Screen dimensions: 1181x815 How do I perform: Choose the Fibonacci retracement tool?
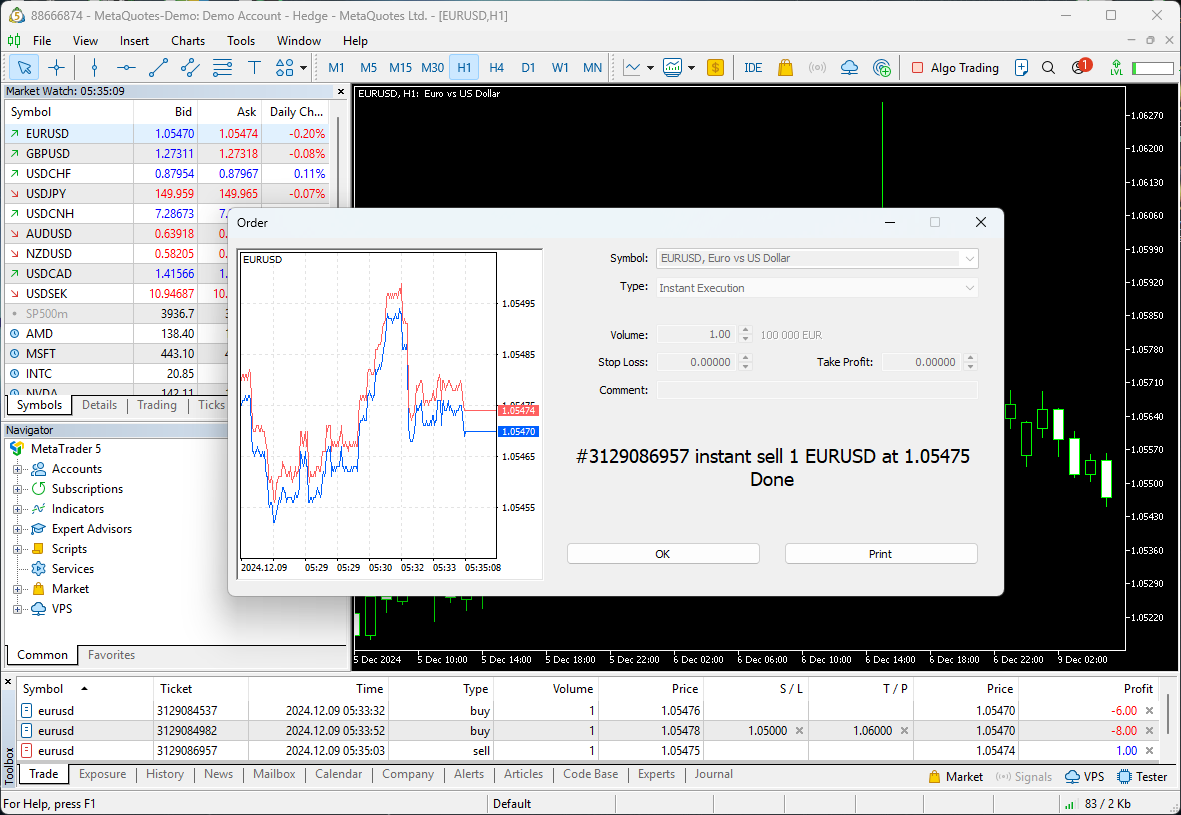pyautogui.click(x=222, y=68)
